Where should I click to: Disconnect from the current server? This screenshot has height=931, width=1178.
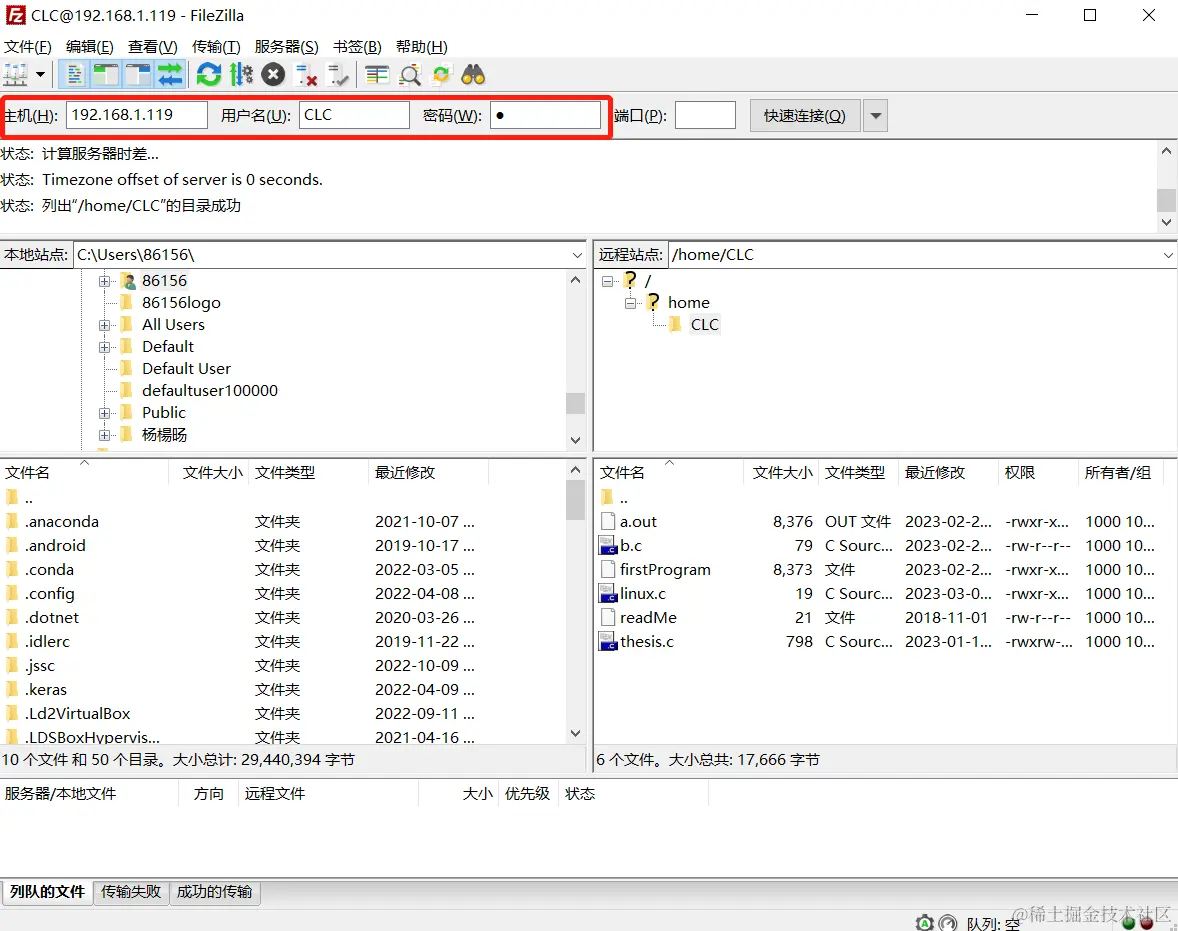click(307, 74)
